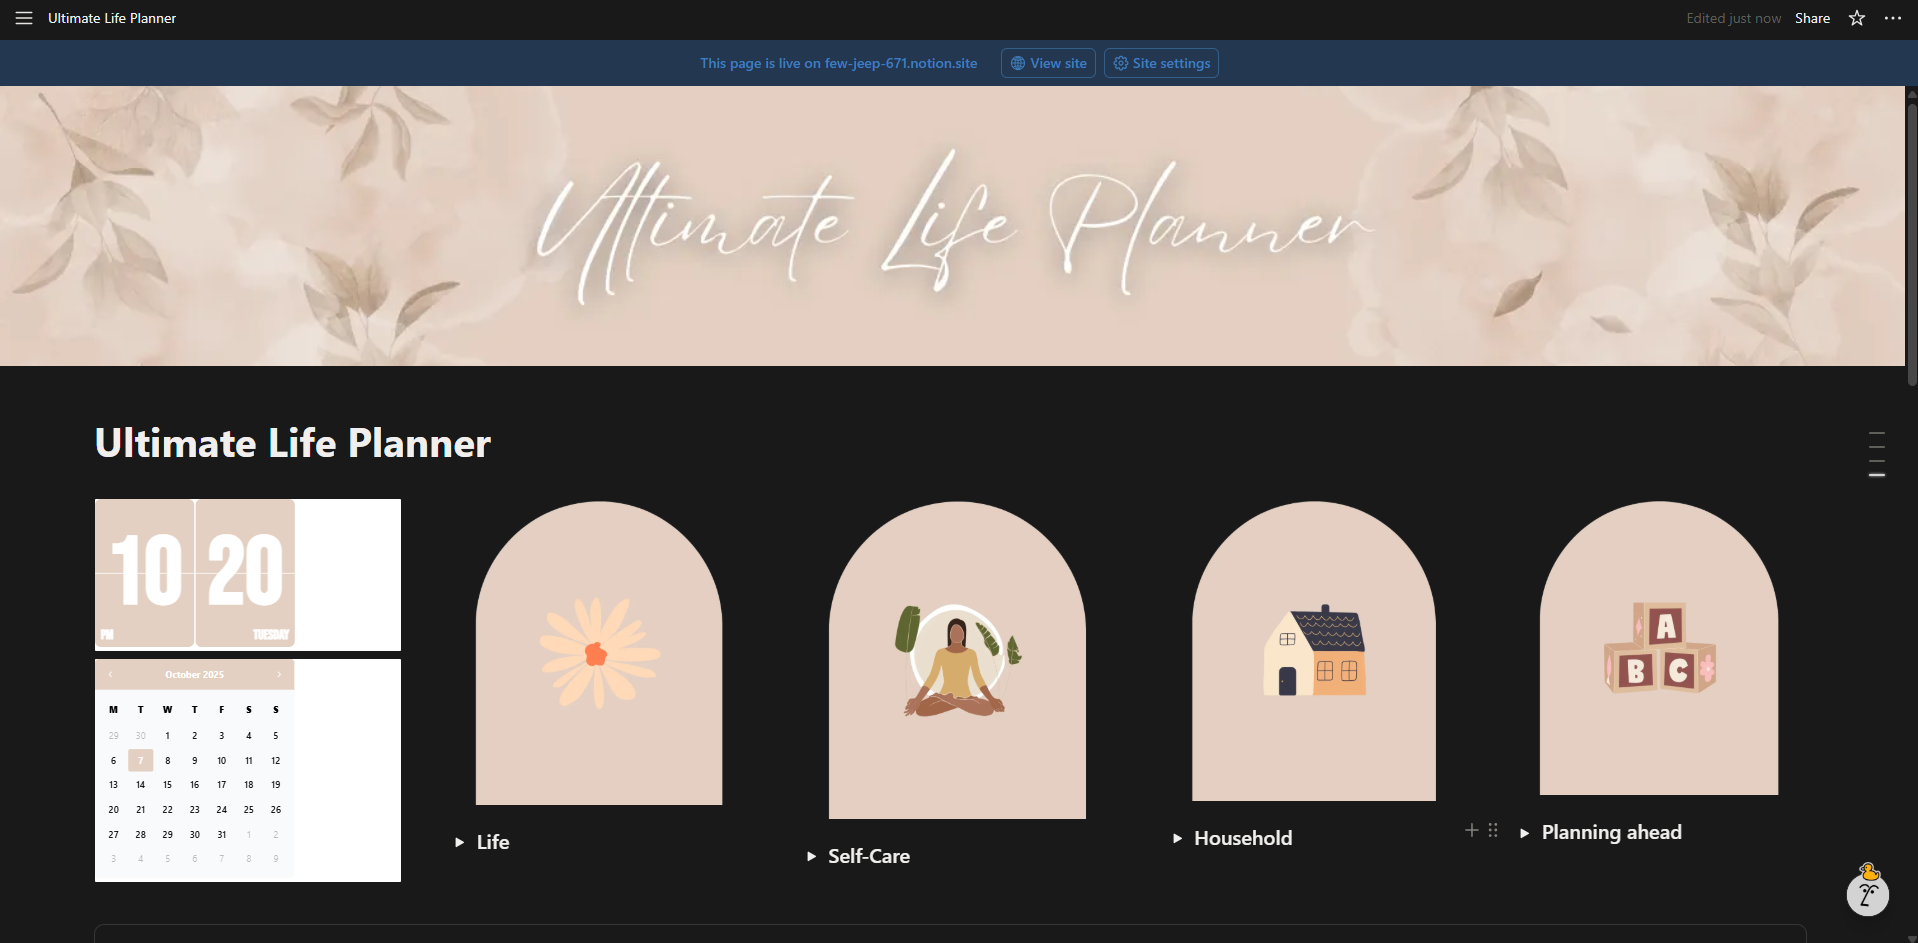Open the hamburger sidebar menu
Screen dimensions: 1918x943
point(24,18)
